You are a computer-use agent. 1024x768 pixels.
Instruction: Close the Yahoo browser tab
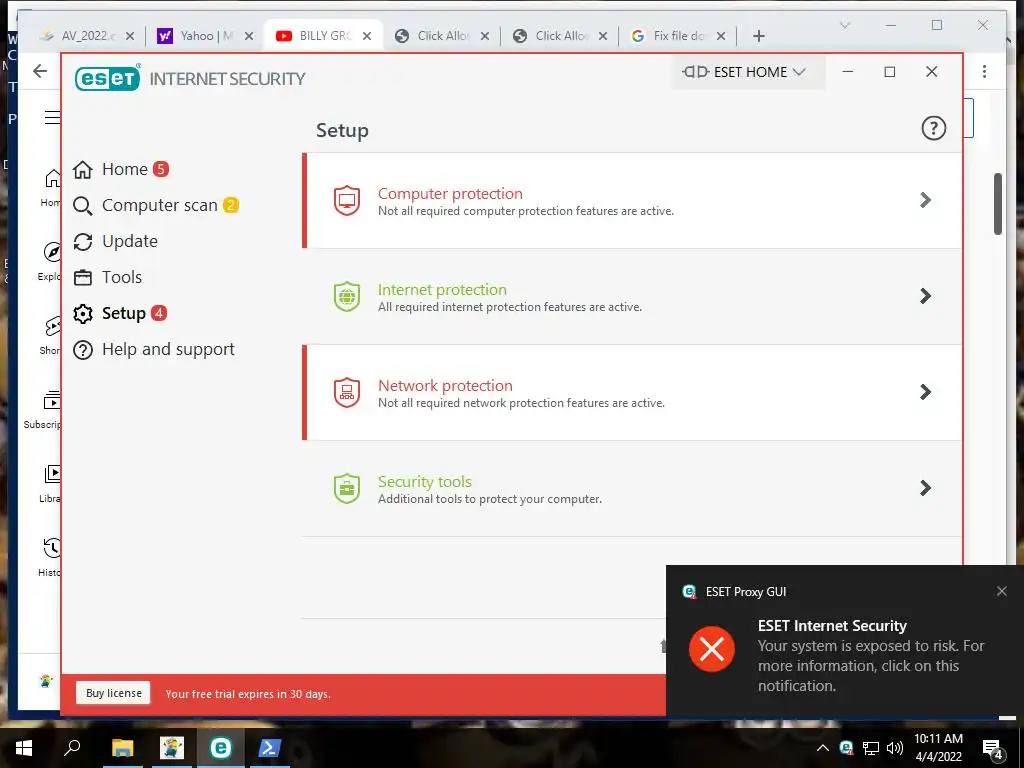tap(249, 36)
